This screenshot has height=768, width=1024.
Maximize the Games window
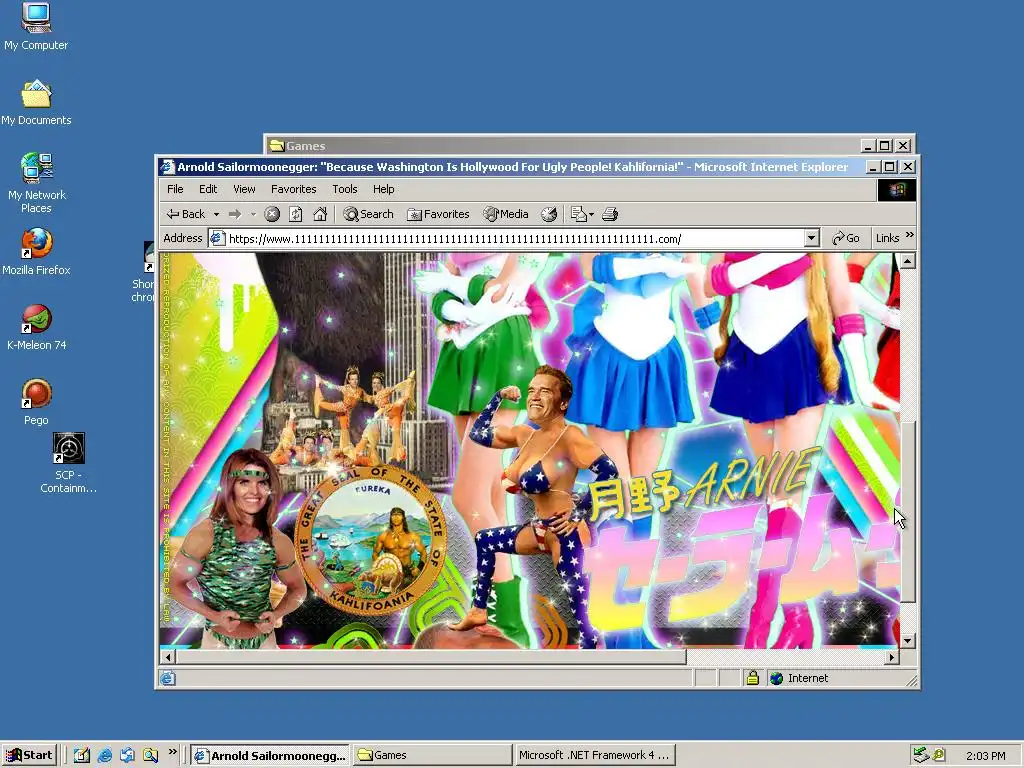coord(885,146)
